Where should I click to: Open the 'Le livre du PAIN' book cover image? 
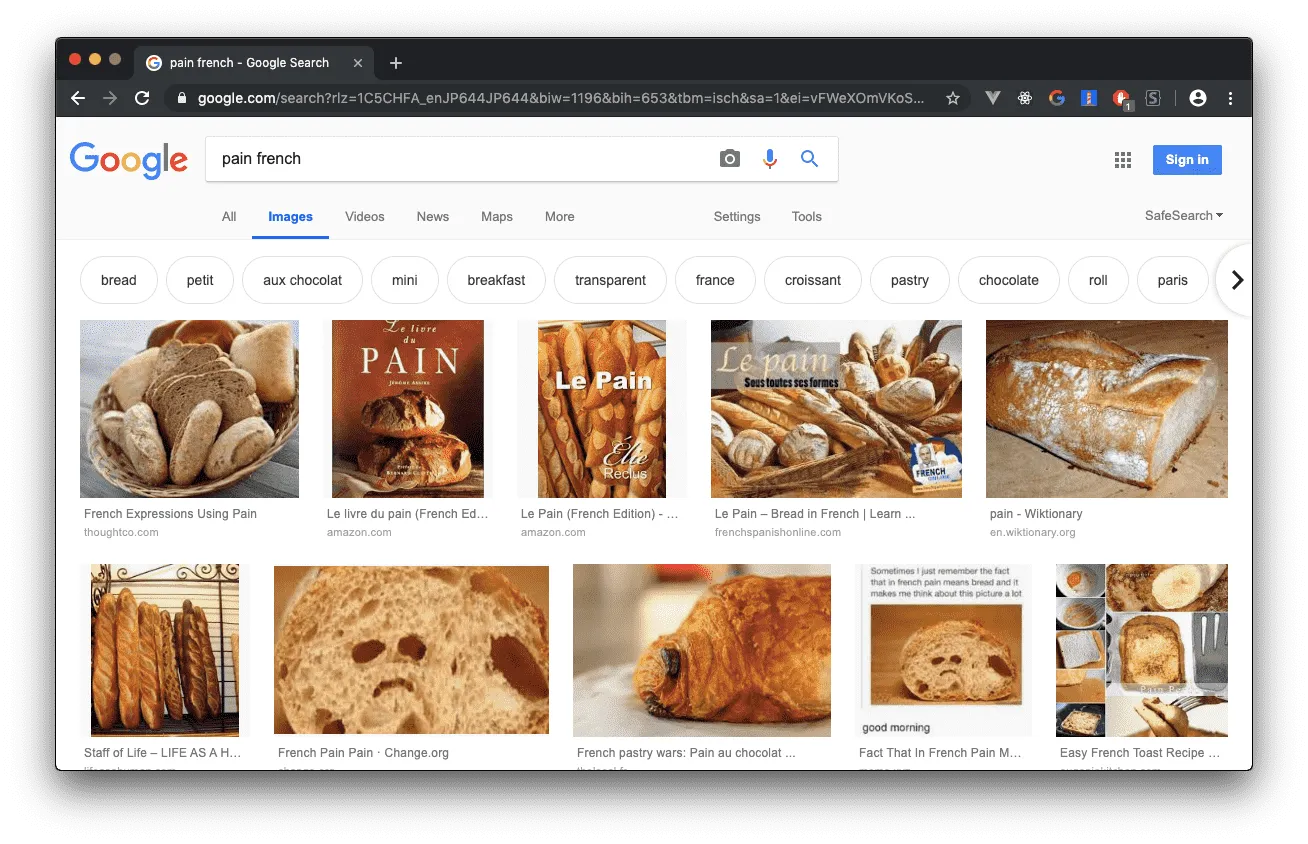coord(408,409)
